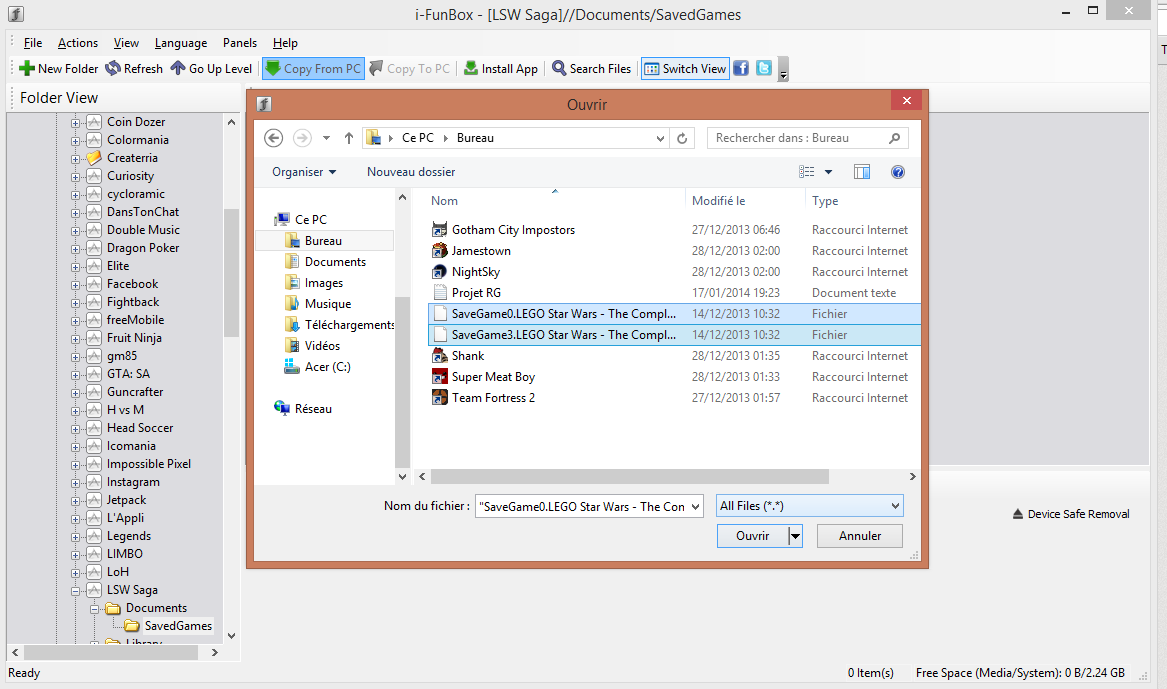The width and height of the screenshot is (1167, 689).
Task: Select SavedGames folder in Folder View
Action: (x=178, y=626)
